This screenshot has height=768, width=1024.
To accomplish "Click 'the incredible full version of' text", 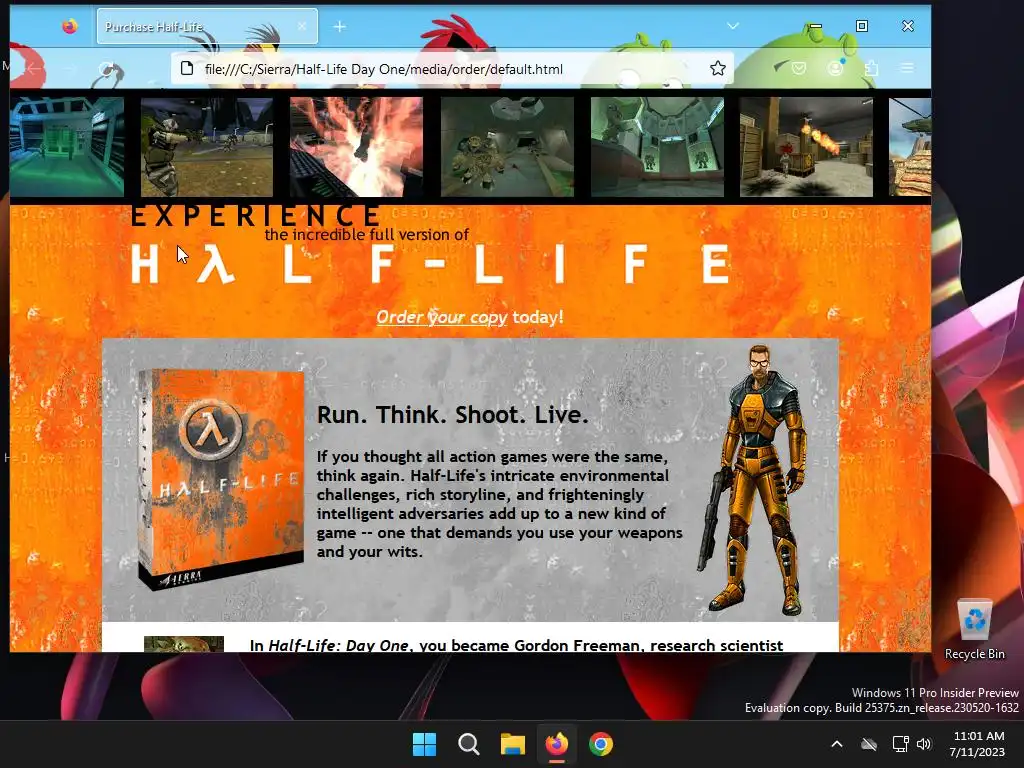I will point(366,234).
